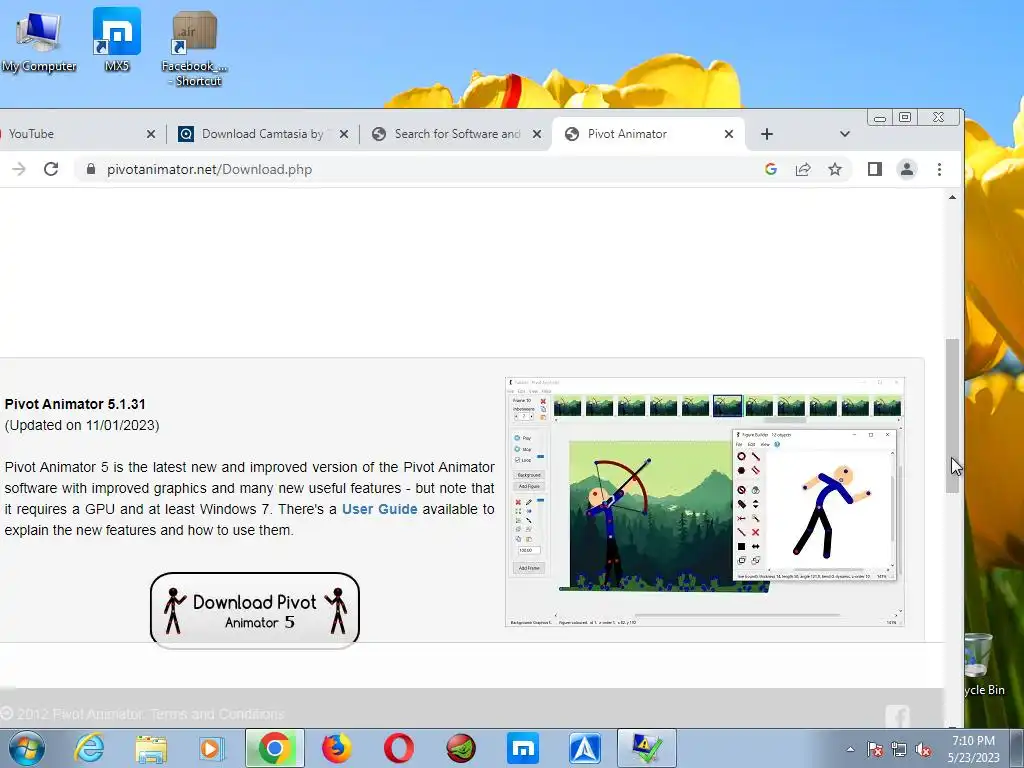Share this page icon
This screenshot has height=768, width=1024.
pos(803,169)
